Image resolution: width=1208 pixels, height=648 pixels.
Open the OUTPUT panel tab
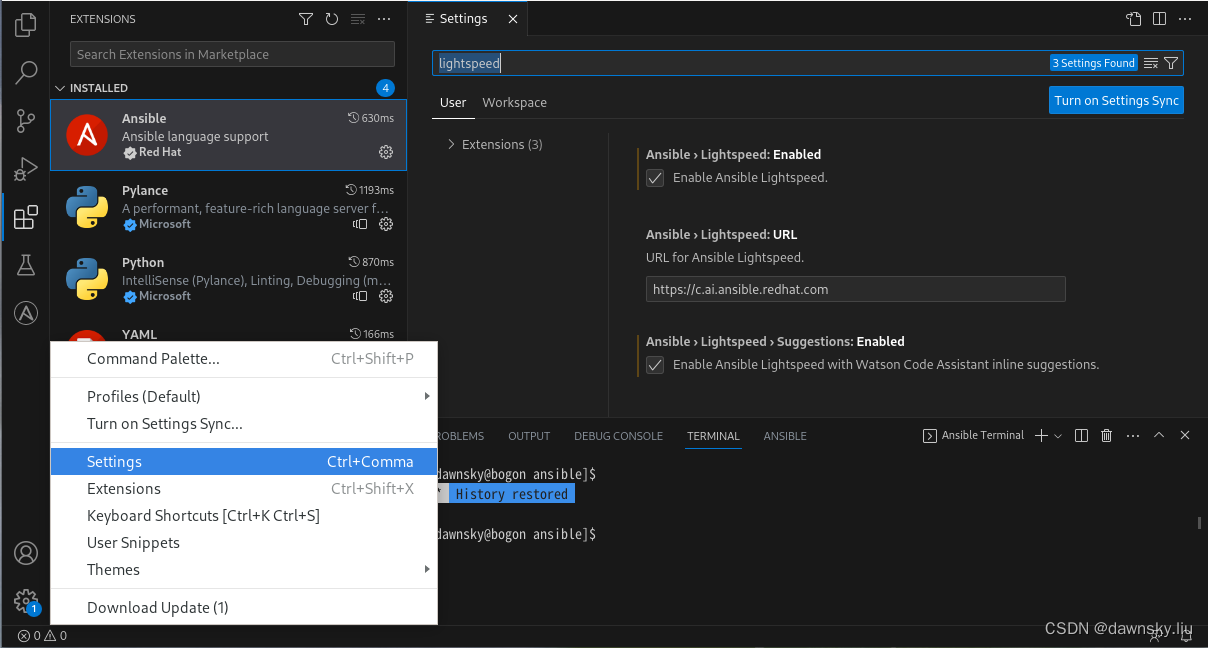pos(529,436)
